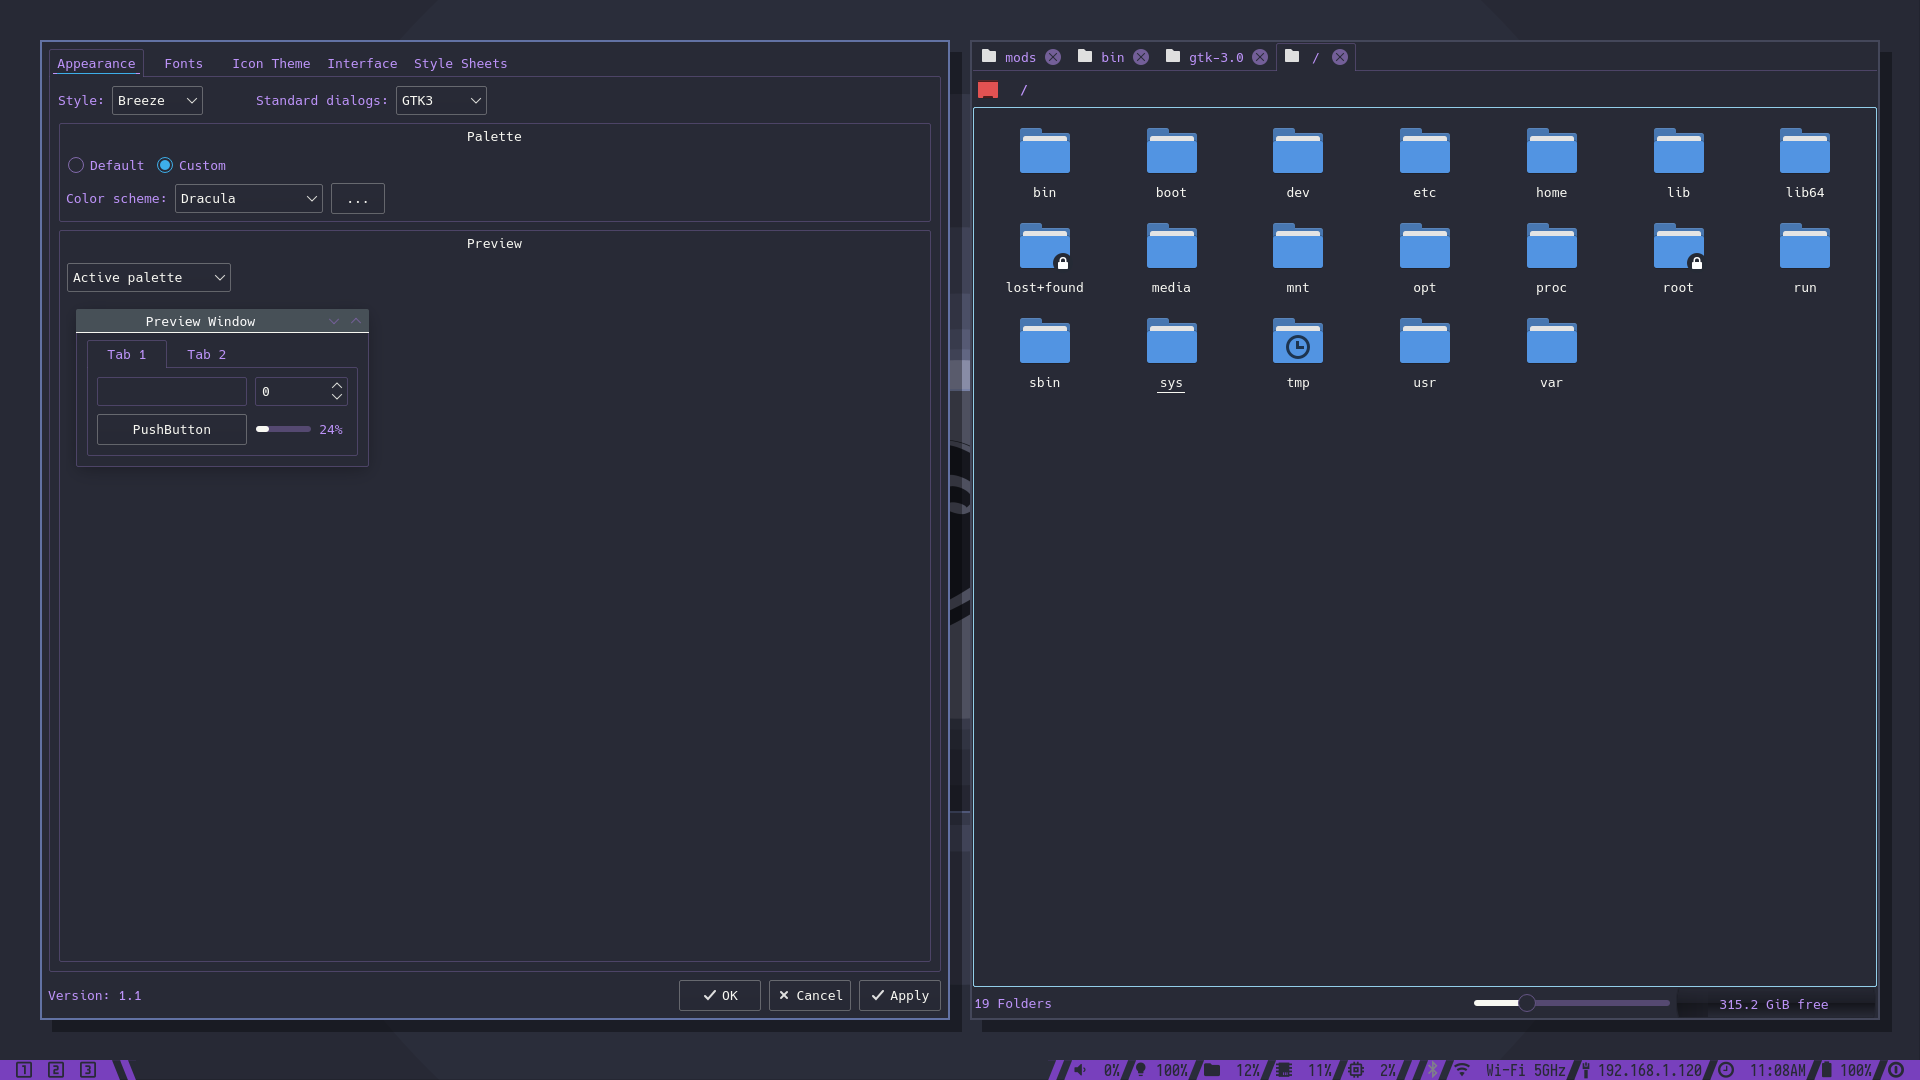The width and height of the screenshot is (1920, 1080).
Task: Click the Apply button
Action: pyautogui.click(x=899, y=996)
